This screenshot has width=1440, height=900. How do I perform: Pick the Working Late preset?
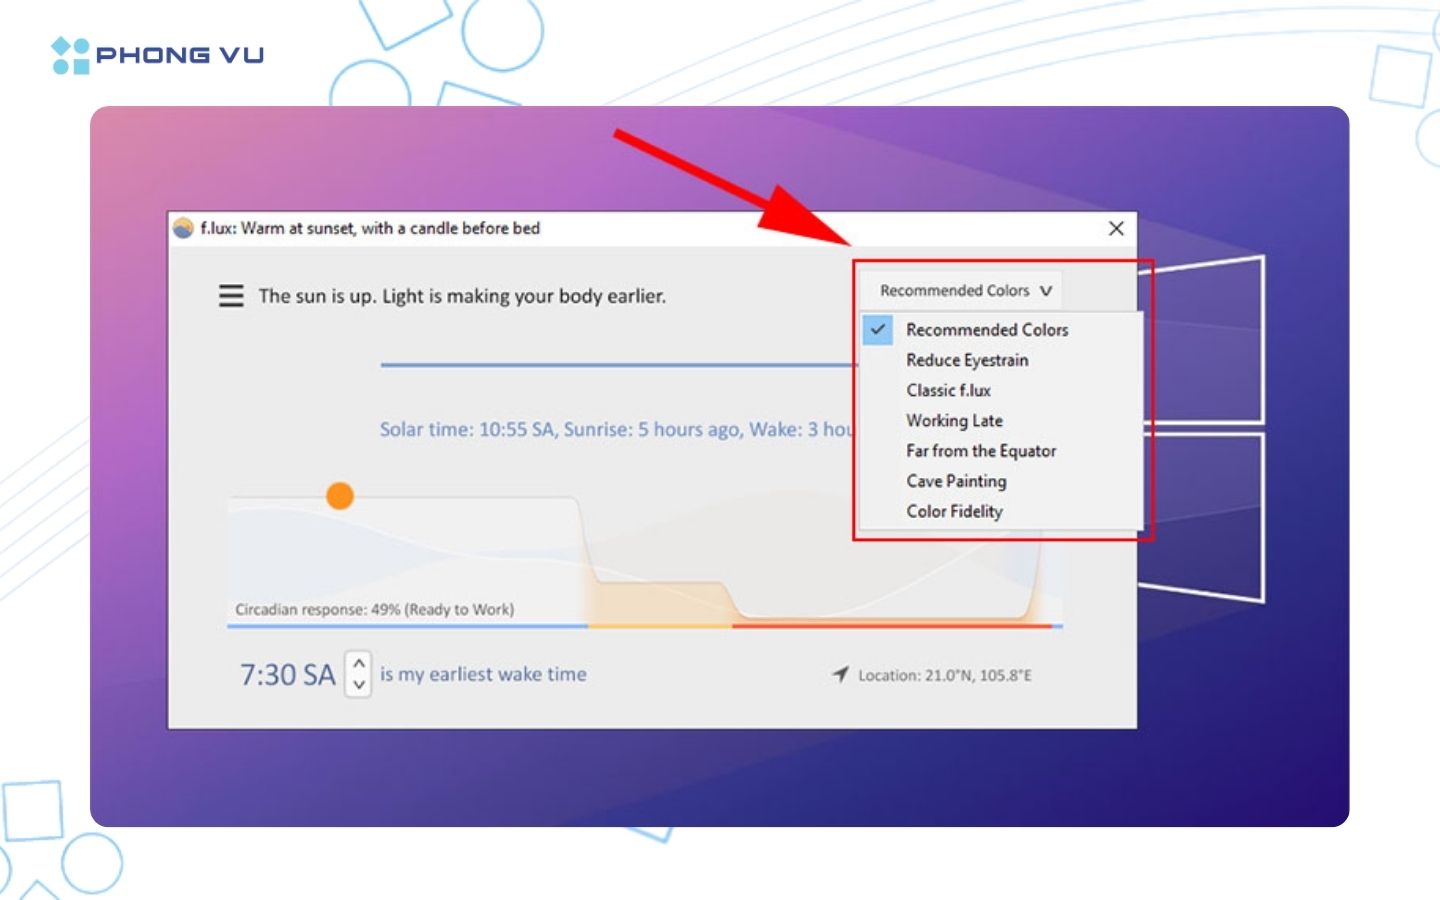click(x=954, y=421)
